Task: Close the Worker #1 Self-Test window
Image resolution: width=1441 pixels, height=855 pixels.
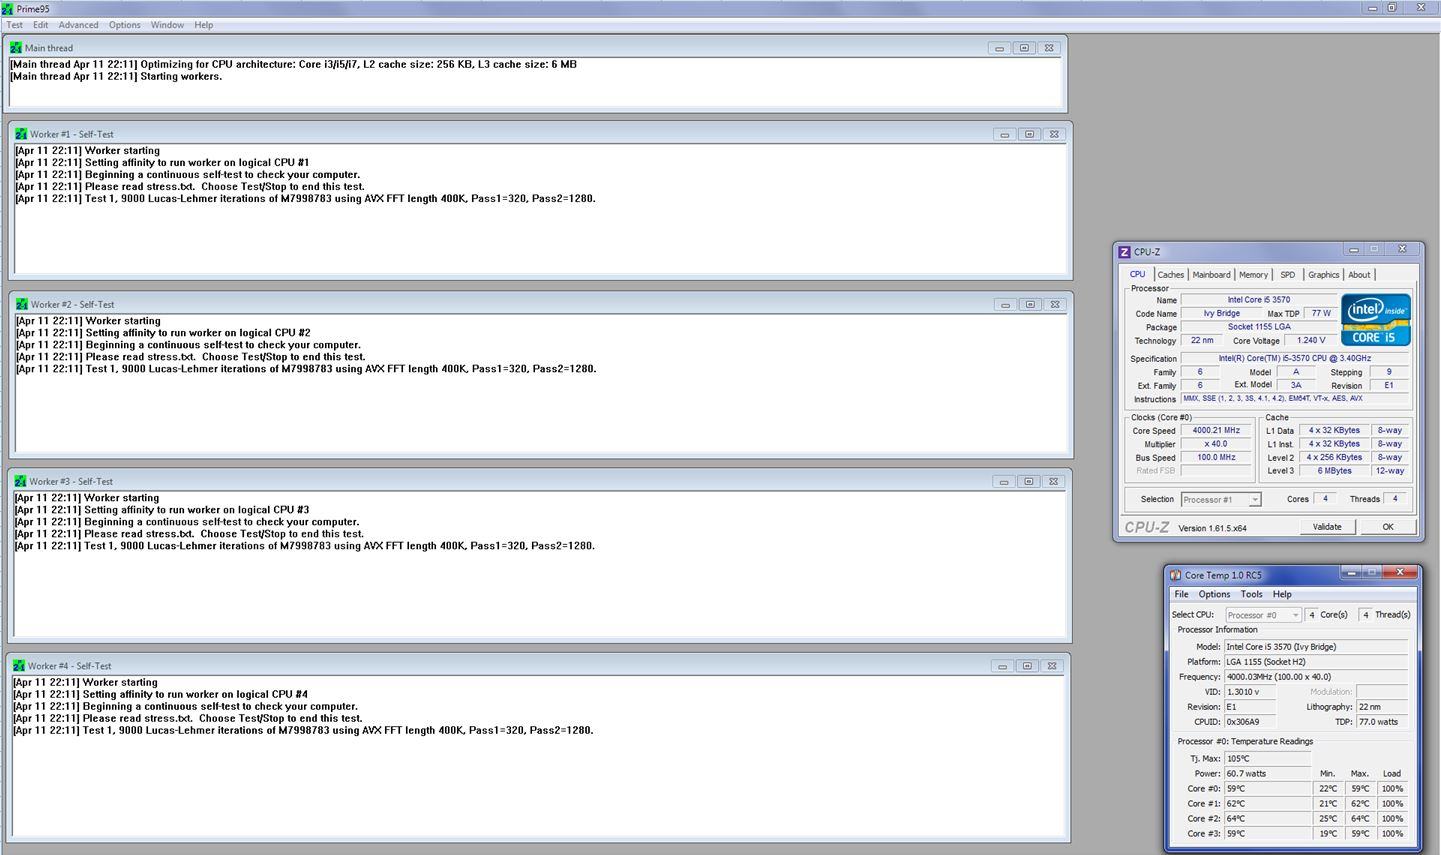Action: coord(1054,134)
